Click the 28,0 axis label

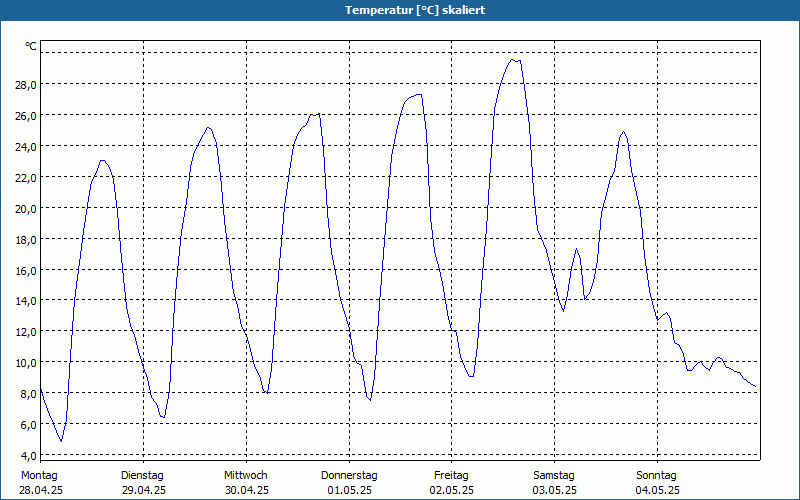[x=26, y=85]
